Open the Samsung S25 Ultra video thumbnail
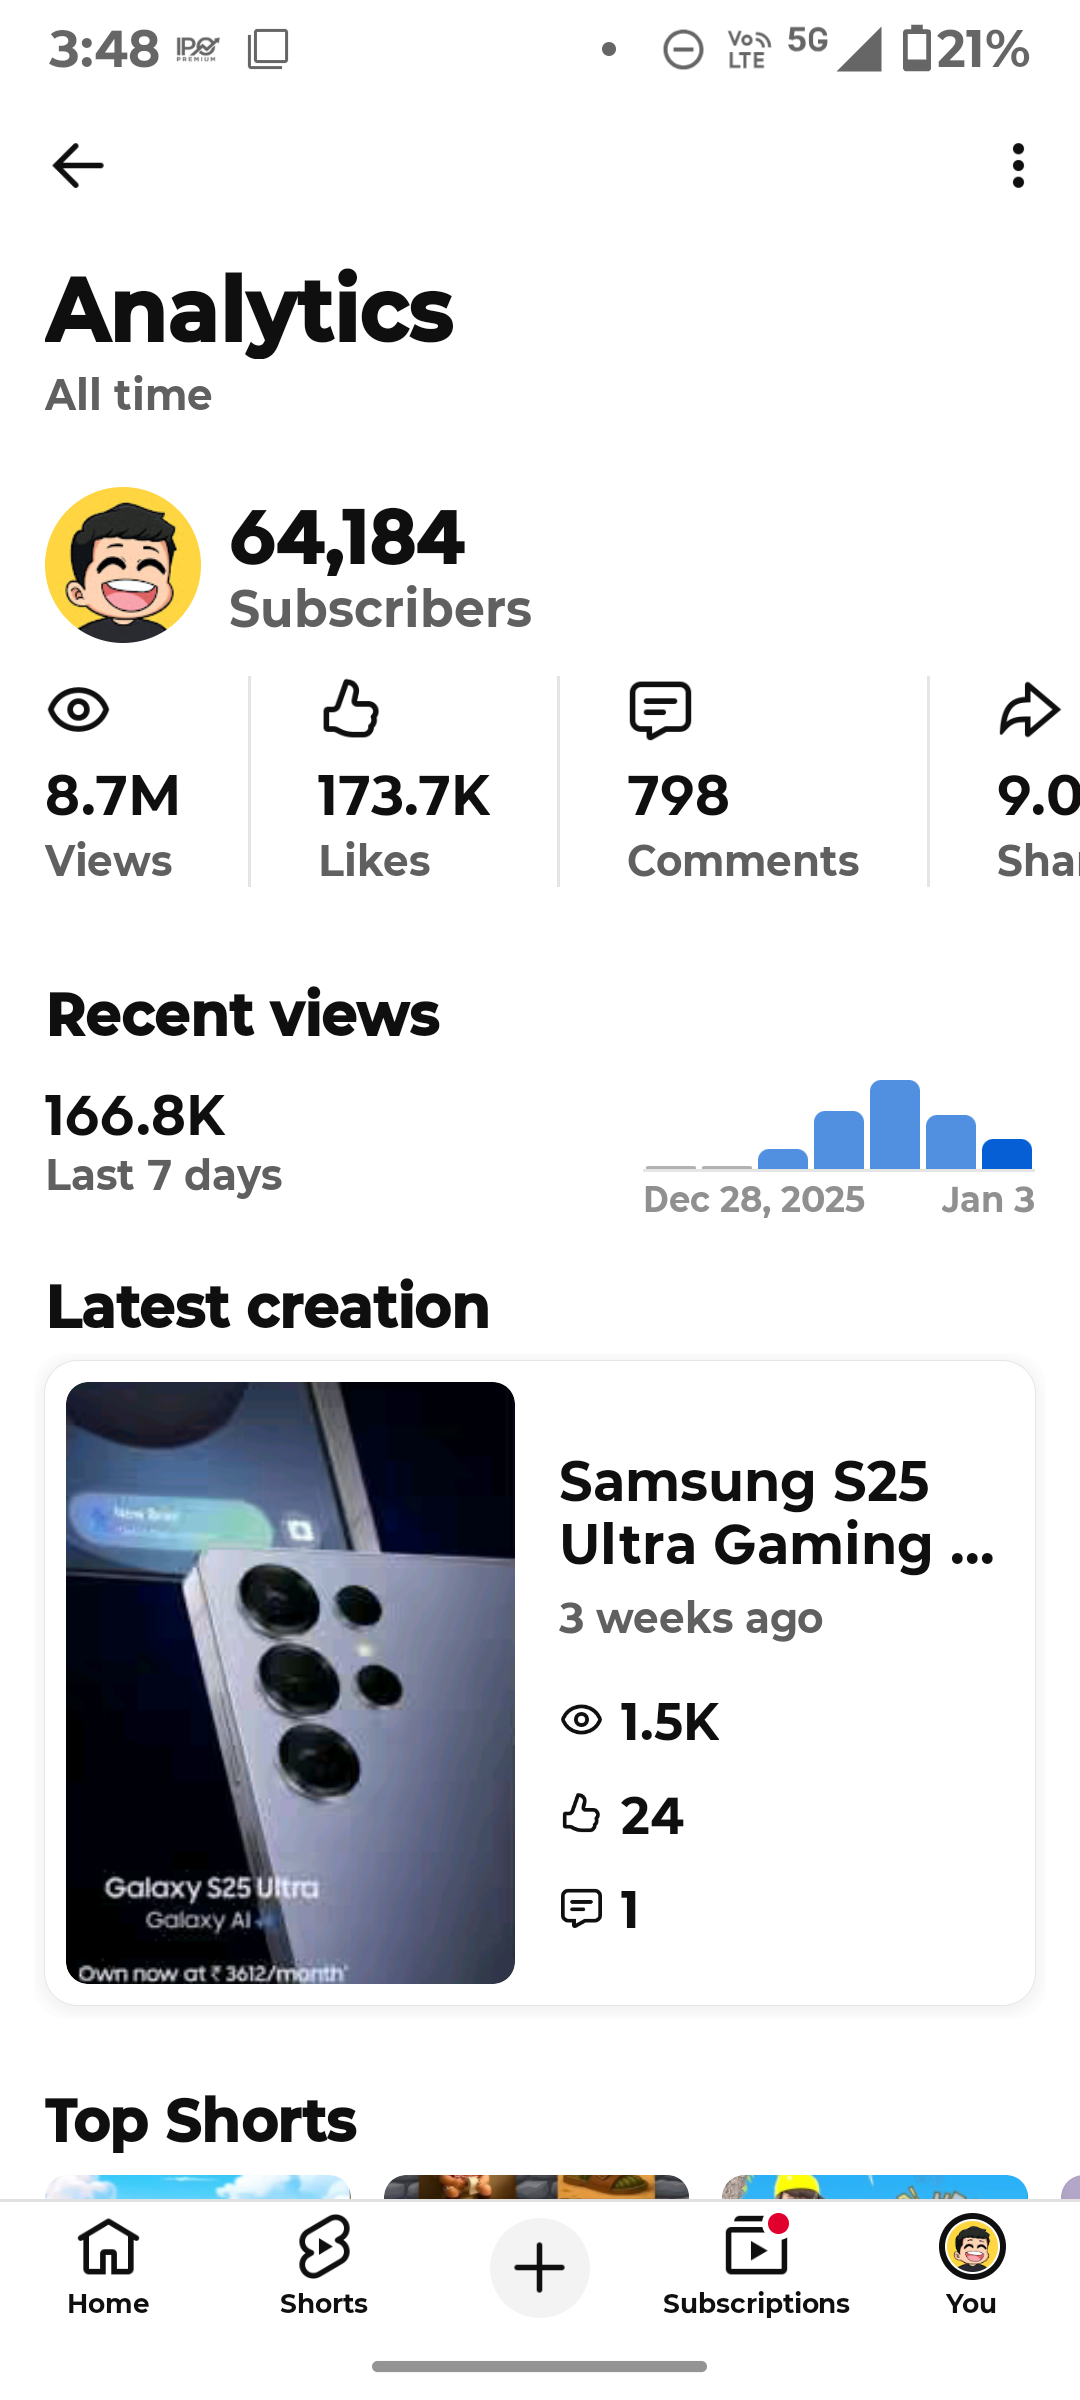 click(x=290, y=1682)
